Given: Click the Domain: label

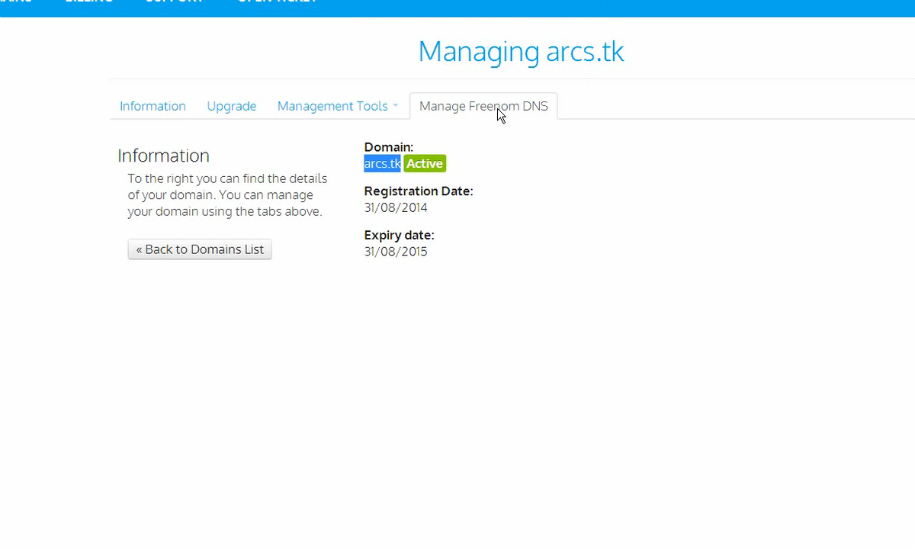Looking at the screenshot, I should point(389,147).
